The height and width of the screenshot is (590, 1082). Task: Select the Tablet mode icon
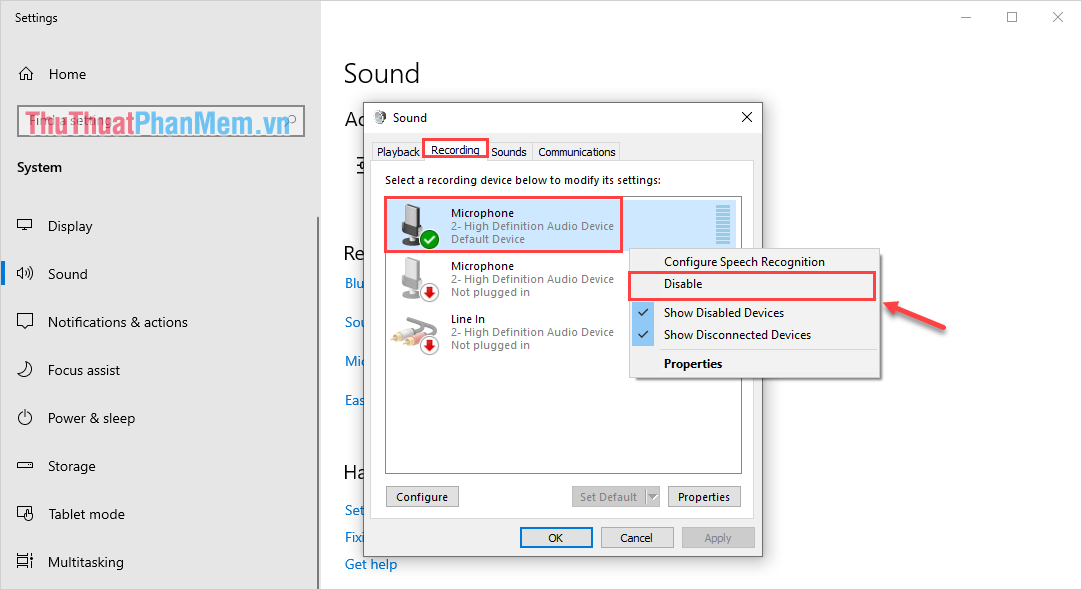[x=24, y=514]
